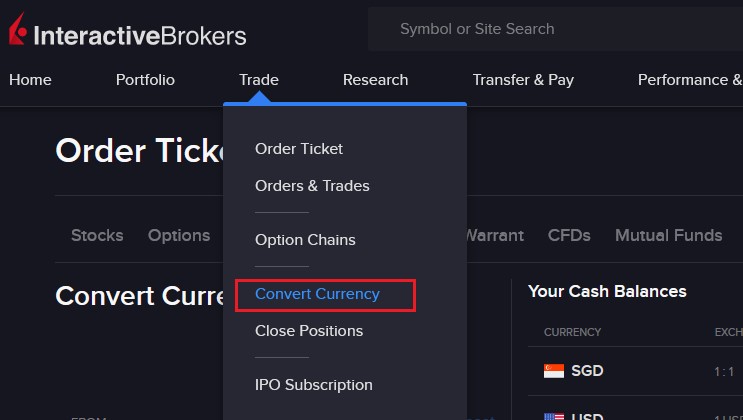Screen dimensions: 743x420
Task: Open IPO Subscription from the menu
Action: tap(314, 385)
